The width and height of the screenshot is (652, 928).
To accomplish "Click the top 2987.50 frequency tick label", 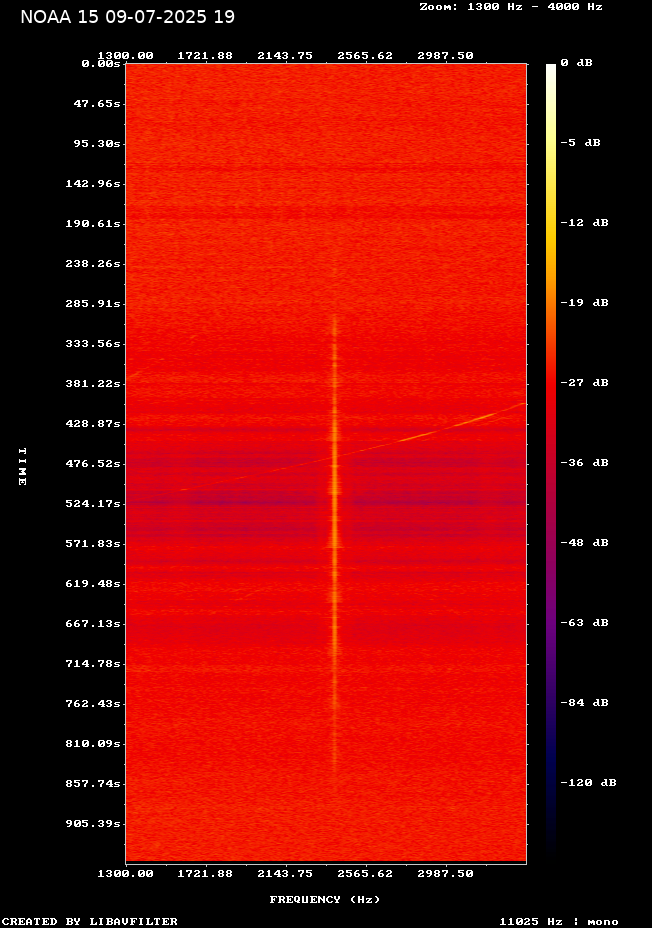I will [x=445, y=56].
